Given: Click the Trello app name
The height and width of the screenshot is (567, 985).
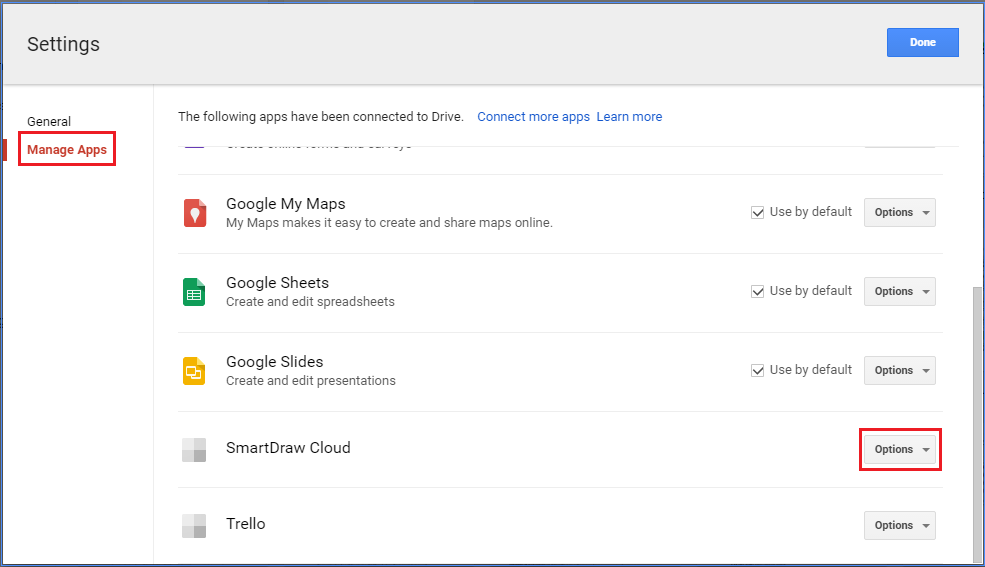Looking at the screenshot, I should 246,524.
